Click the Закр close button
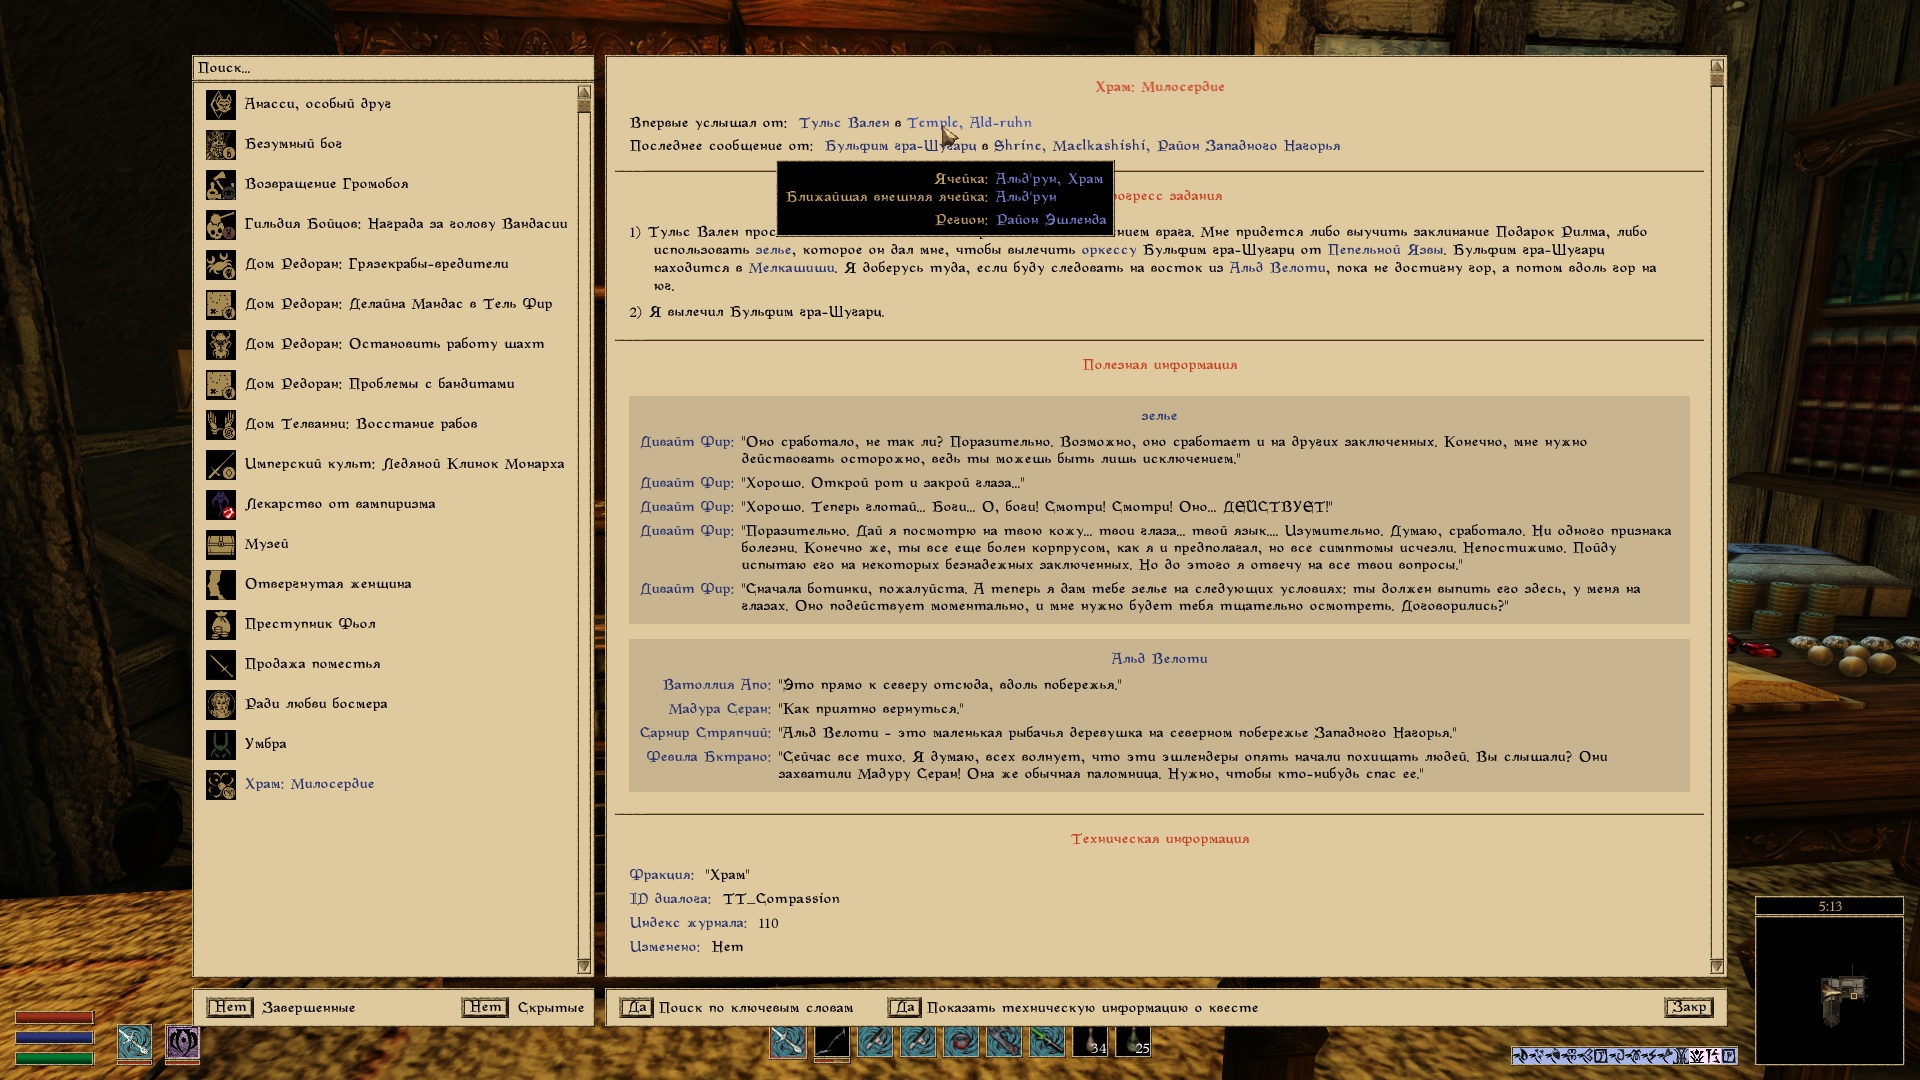 (x=1688, y=1007)
